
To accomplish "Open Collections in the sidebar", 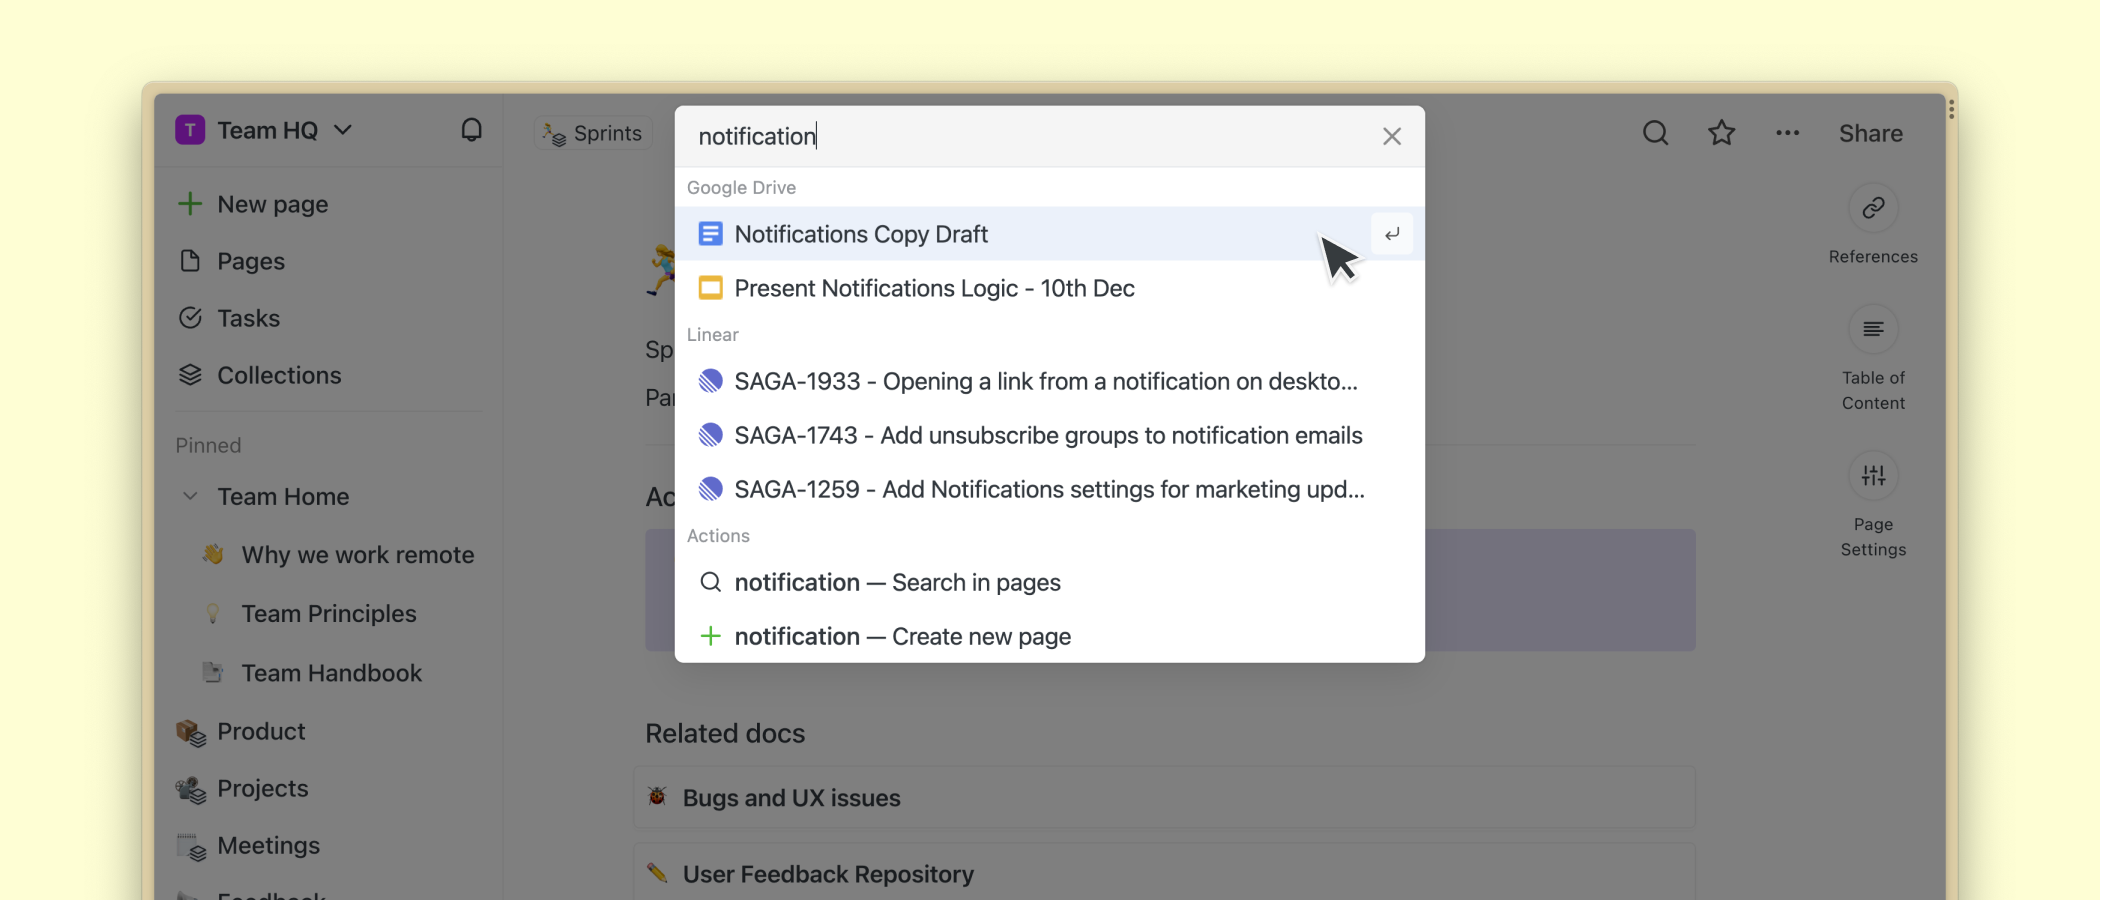I will (279, 375).
